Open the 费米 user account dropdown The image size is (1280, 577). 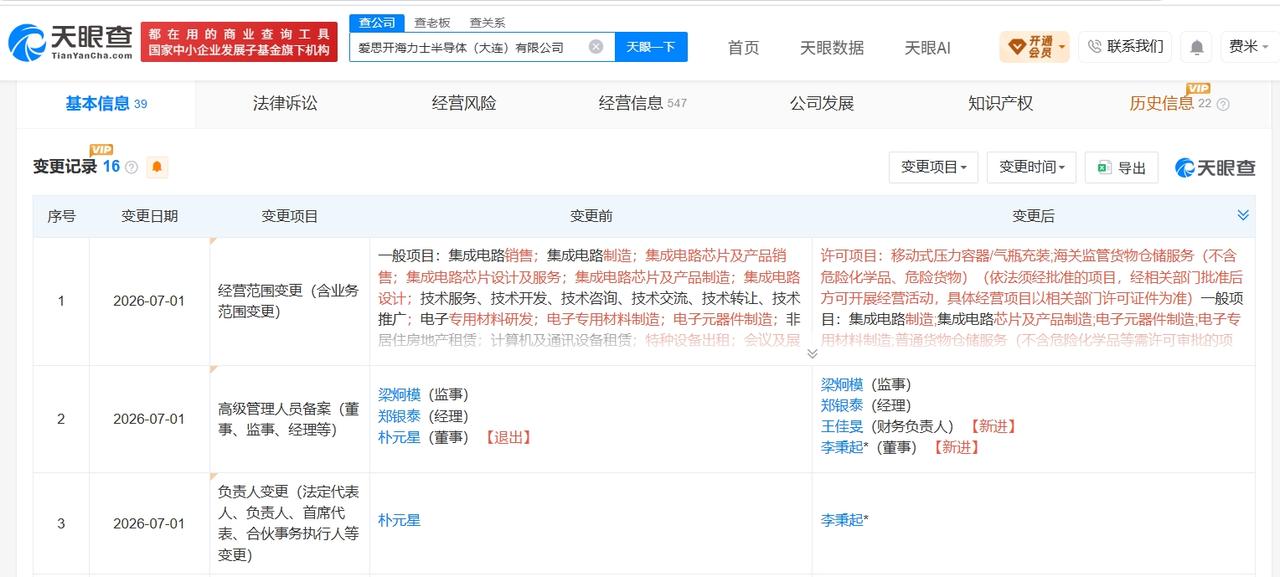point(1248,46)
